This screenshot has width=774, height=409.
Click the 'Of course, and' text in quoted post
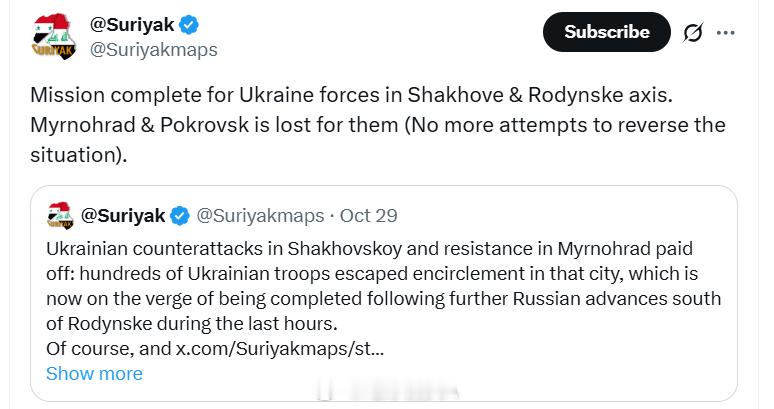[x=109, y=348]
